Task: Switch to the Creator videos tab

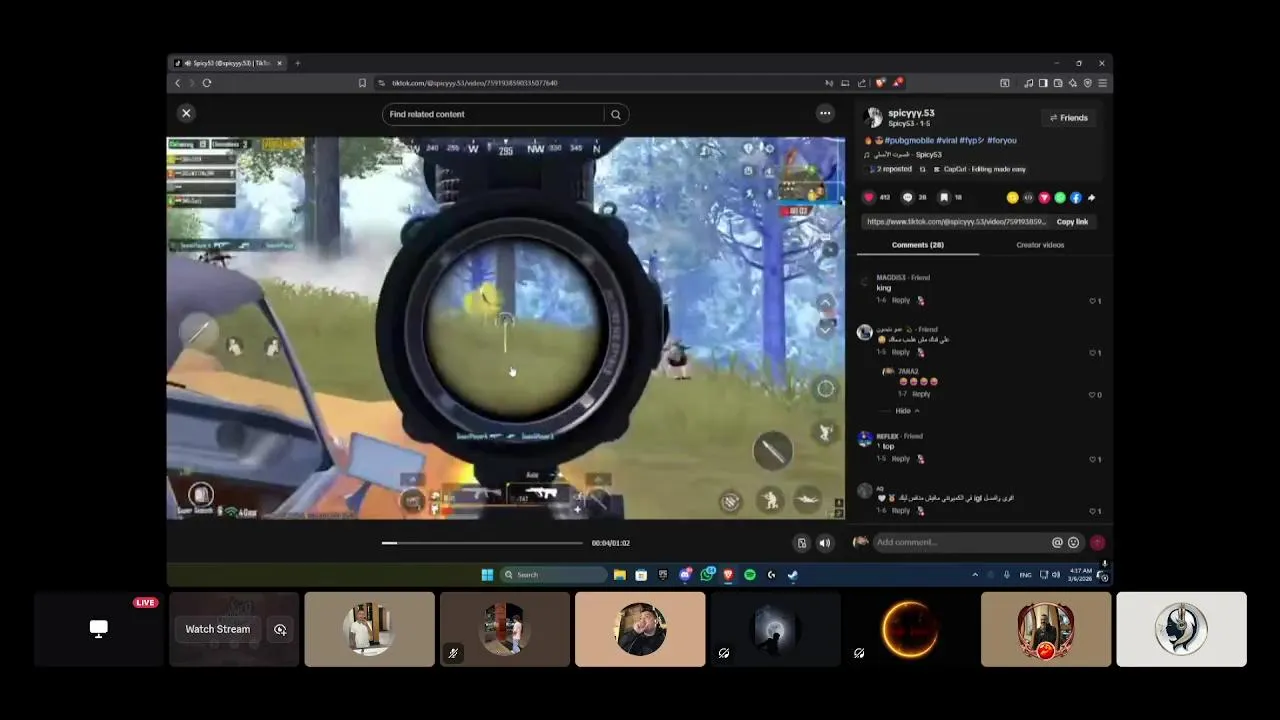Action: point(1040,245)
